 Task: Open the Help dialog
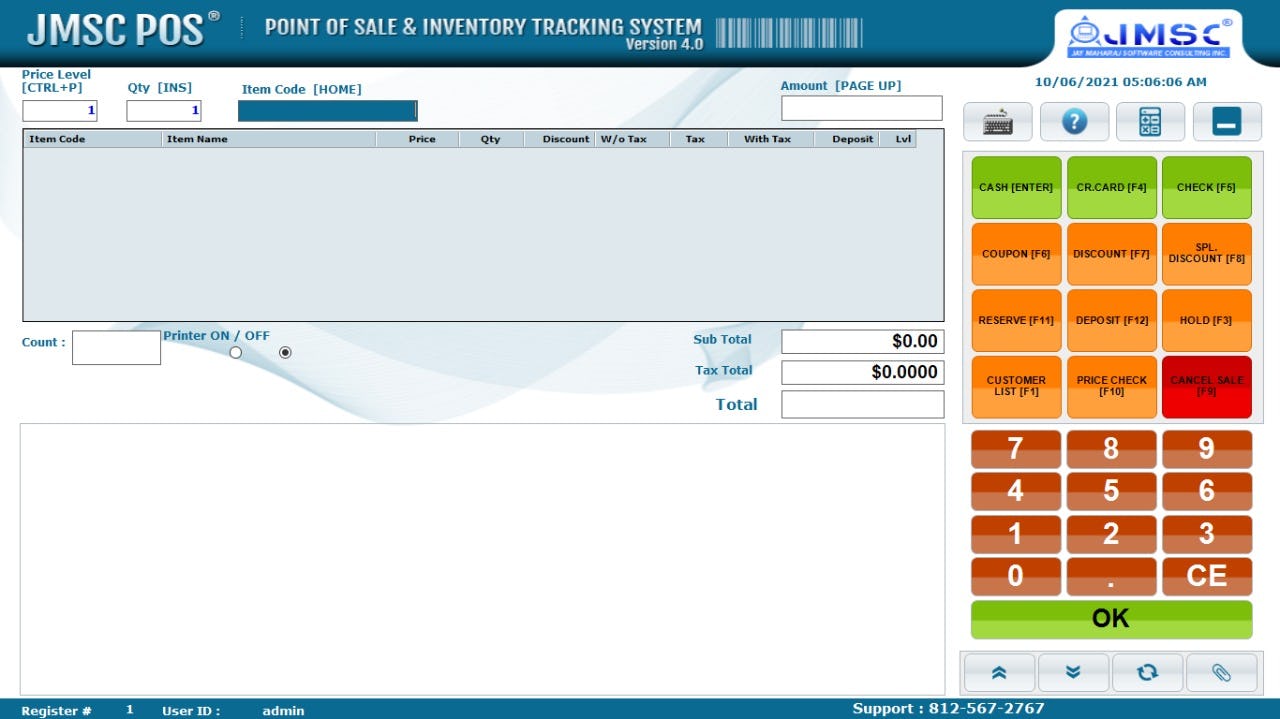pyautogui.click(x=1074, y=121)
